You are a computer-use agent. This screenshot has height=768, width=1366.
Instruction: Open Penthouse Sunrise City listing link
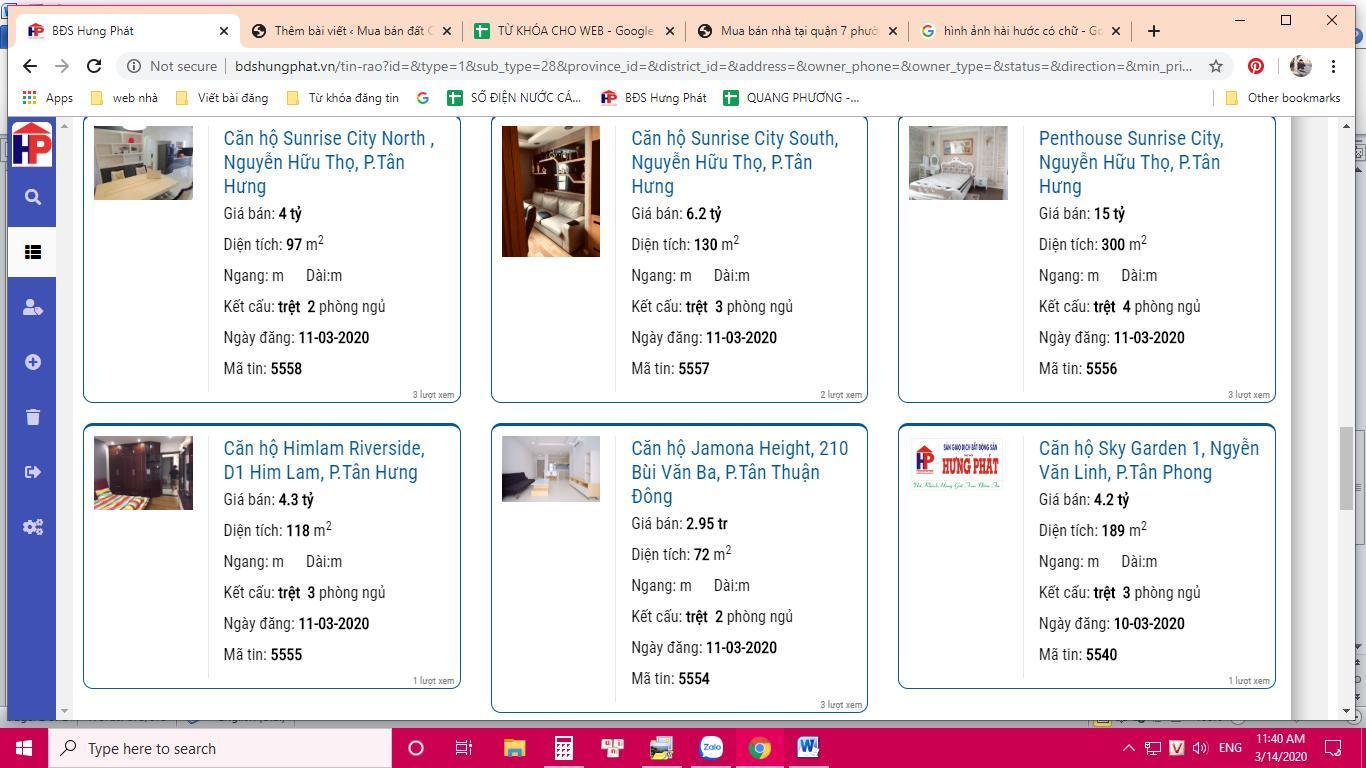point(1130,162)
